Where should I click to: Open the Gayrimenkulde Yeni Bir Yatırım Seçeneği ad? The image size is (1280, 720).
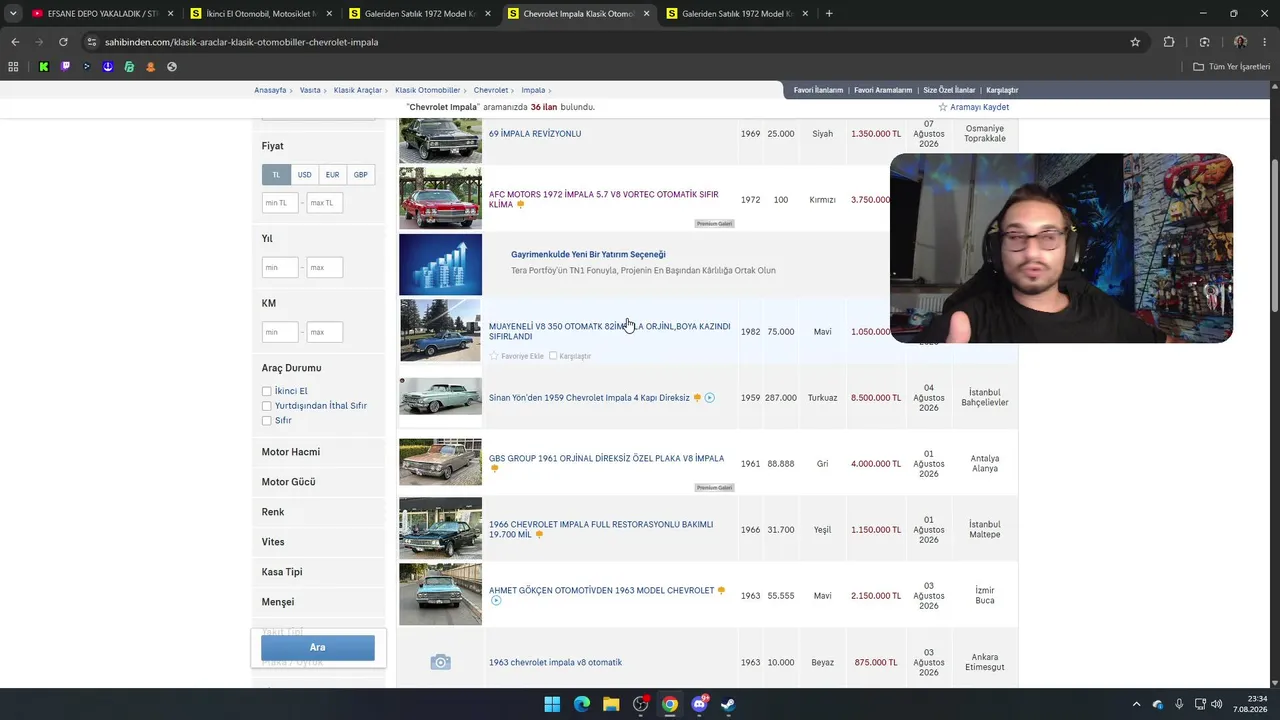pyautogui.click(x=588, y=255)
